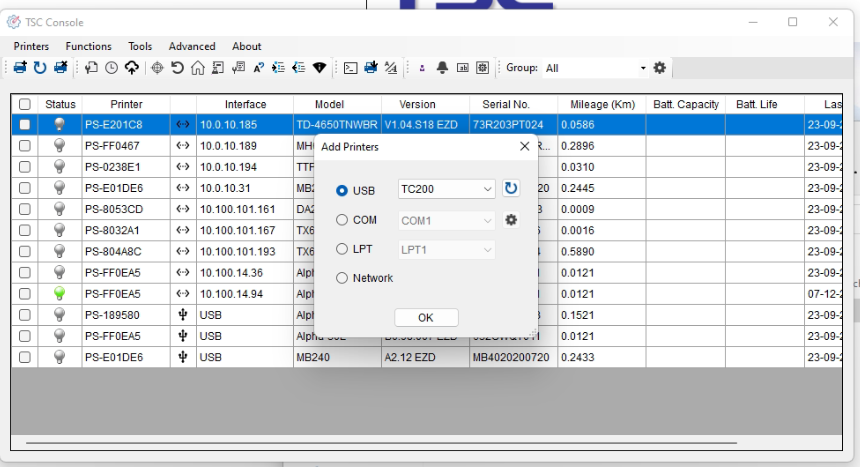The height and width of the screenshot is (467, 860).
Task: Click the Wi-Fi icon in toolbar
Action: pyautogui.click(x=320, y=68)
